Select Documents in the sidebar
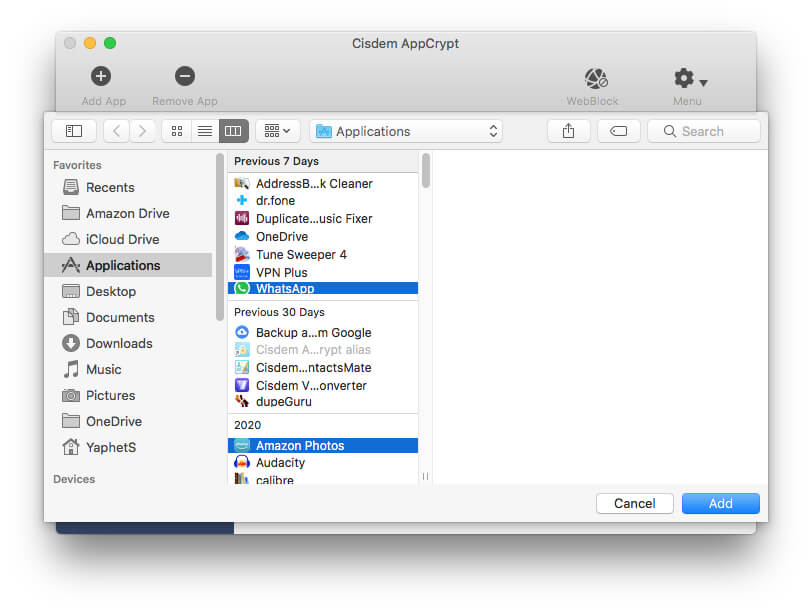The image size is (812, 614). coord(129,317)
